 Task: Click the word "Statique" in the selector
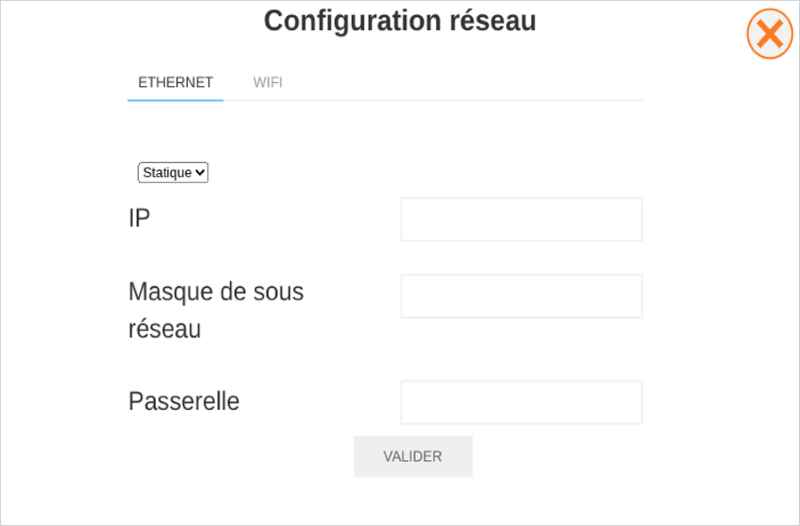pos(166,173)
